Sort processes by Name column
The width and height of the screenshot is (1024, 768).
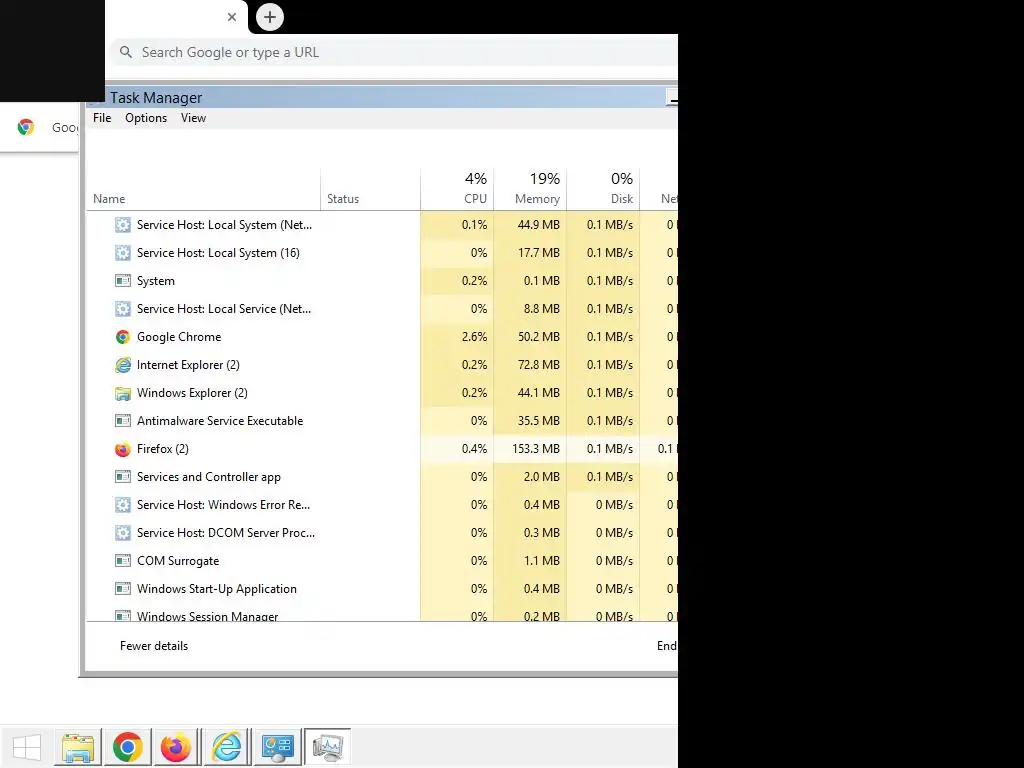[203, 189]
